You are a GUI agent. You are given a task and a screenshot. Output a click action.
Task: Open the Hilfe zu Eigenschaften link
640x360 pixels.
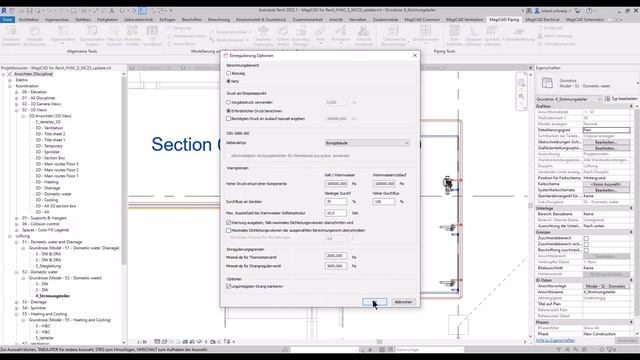tap(556, 340)
